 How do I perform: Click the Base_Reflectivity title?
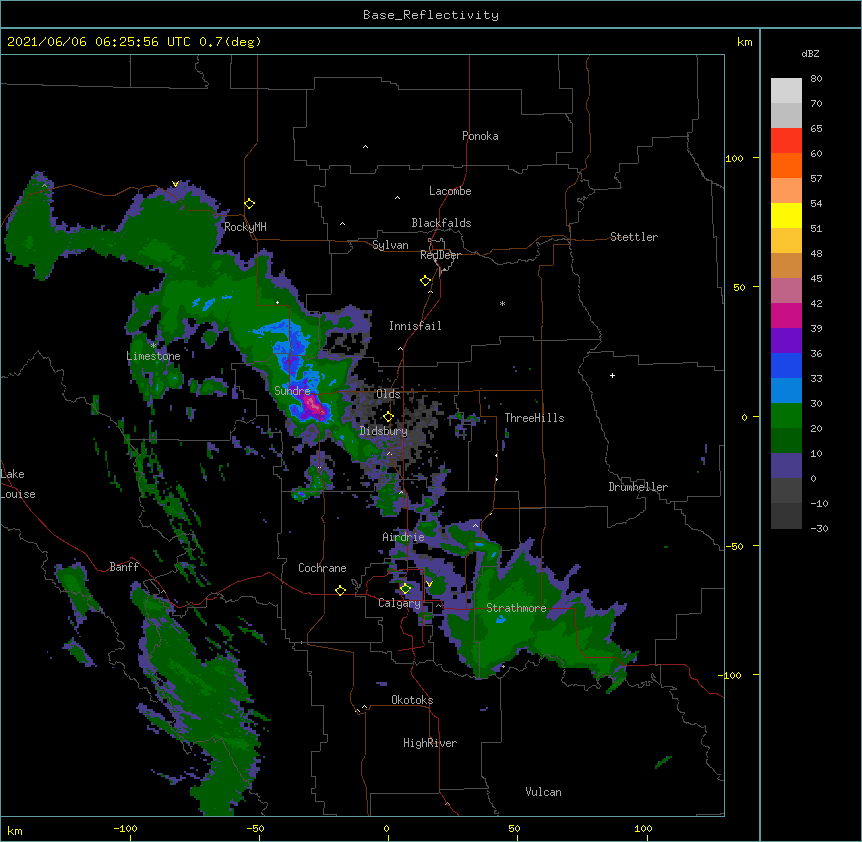pyautogui.click(x=431, y=15)
